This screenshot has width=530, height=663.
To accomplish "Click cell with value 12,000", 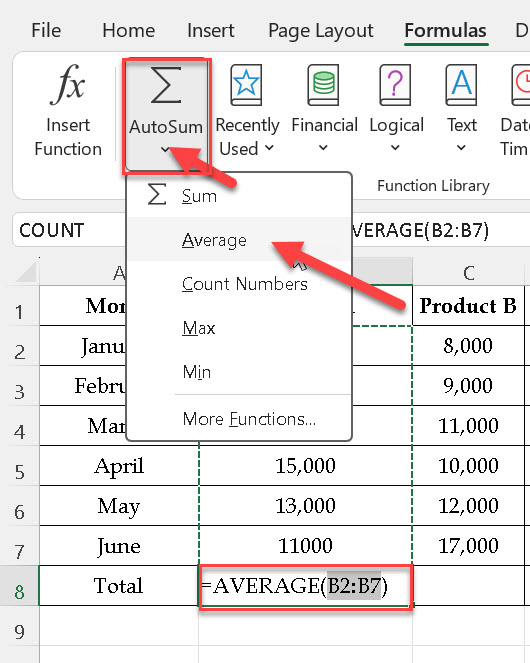I will (468, 505).
